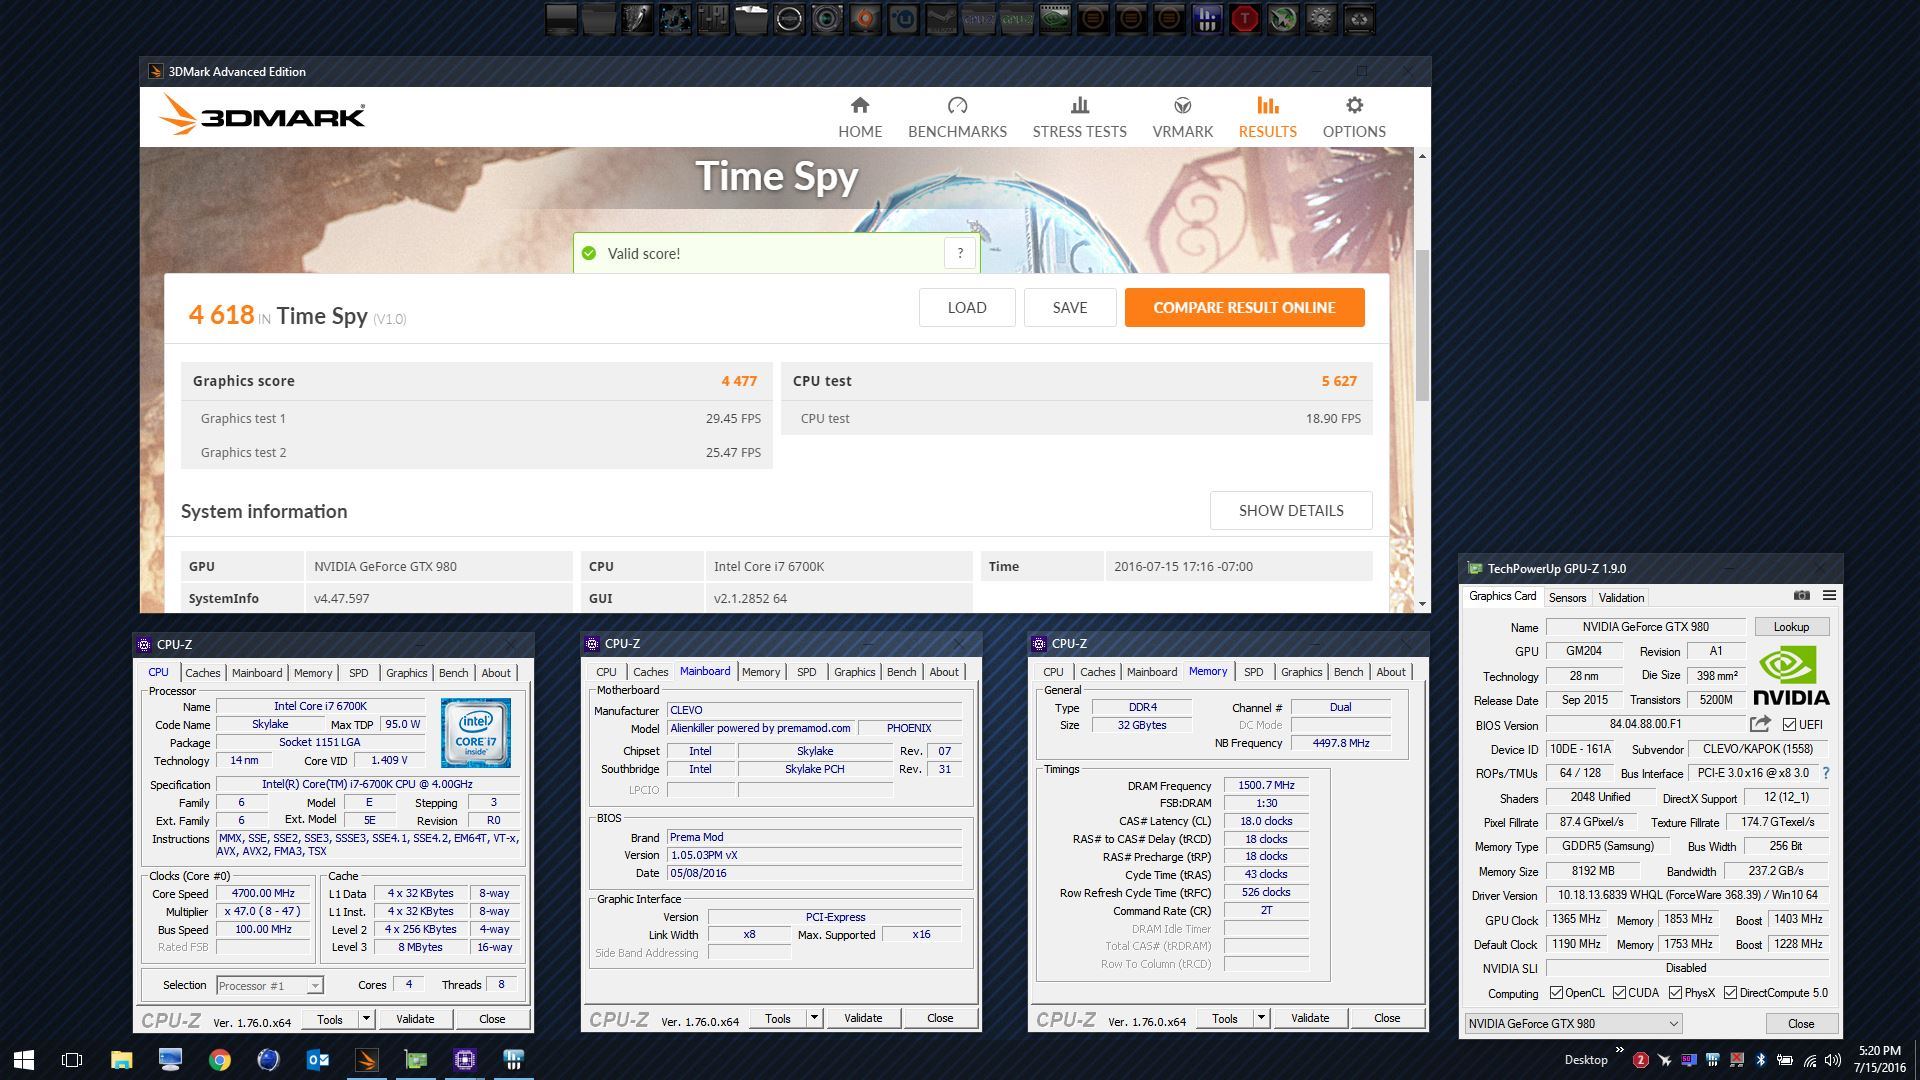This screenshot has height=1080, width=1920.
Task: Toggle UEFI checkbox in GPU-Z
Action: [1790, 724]
